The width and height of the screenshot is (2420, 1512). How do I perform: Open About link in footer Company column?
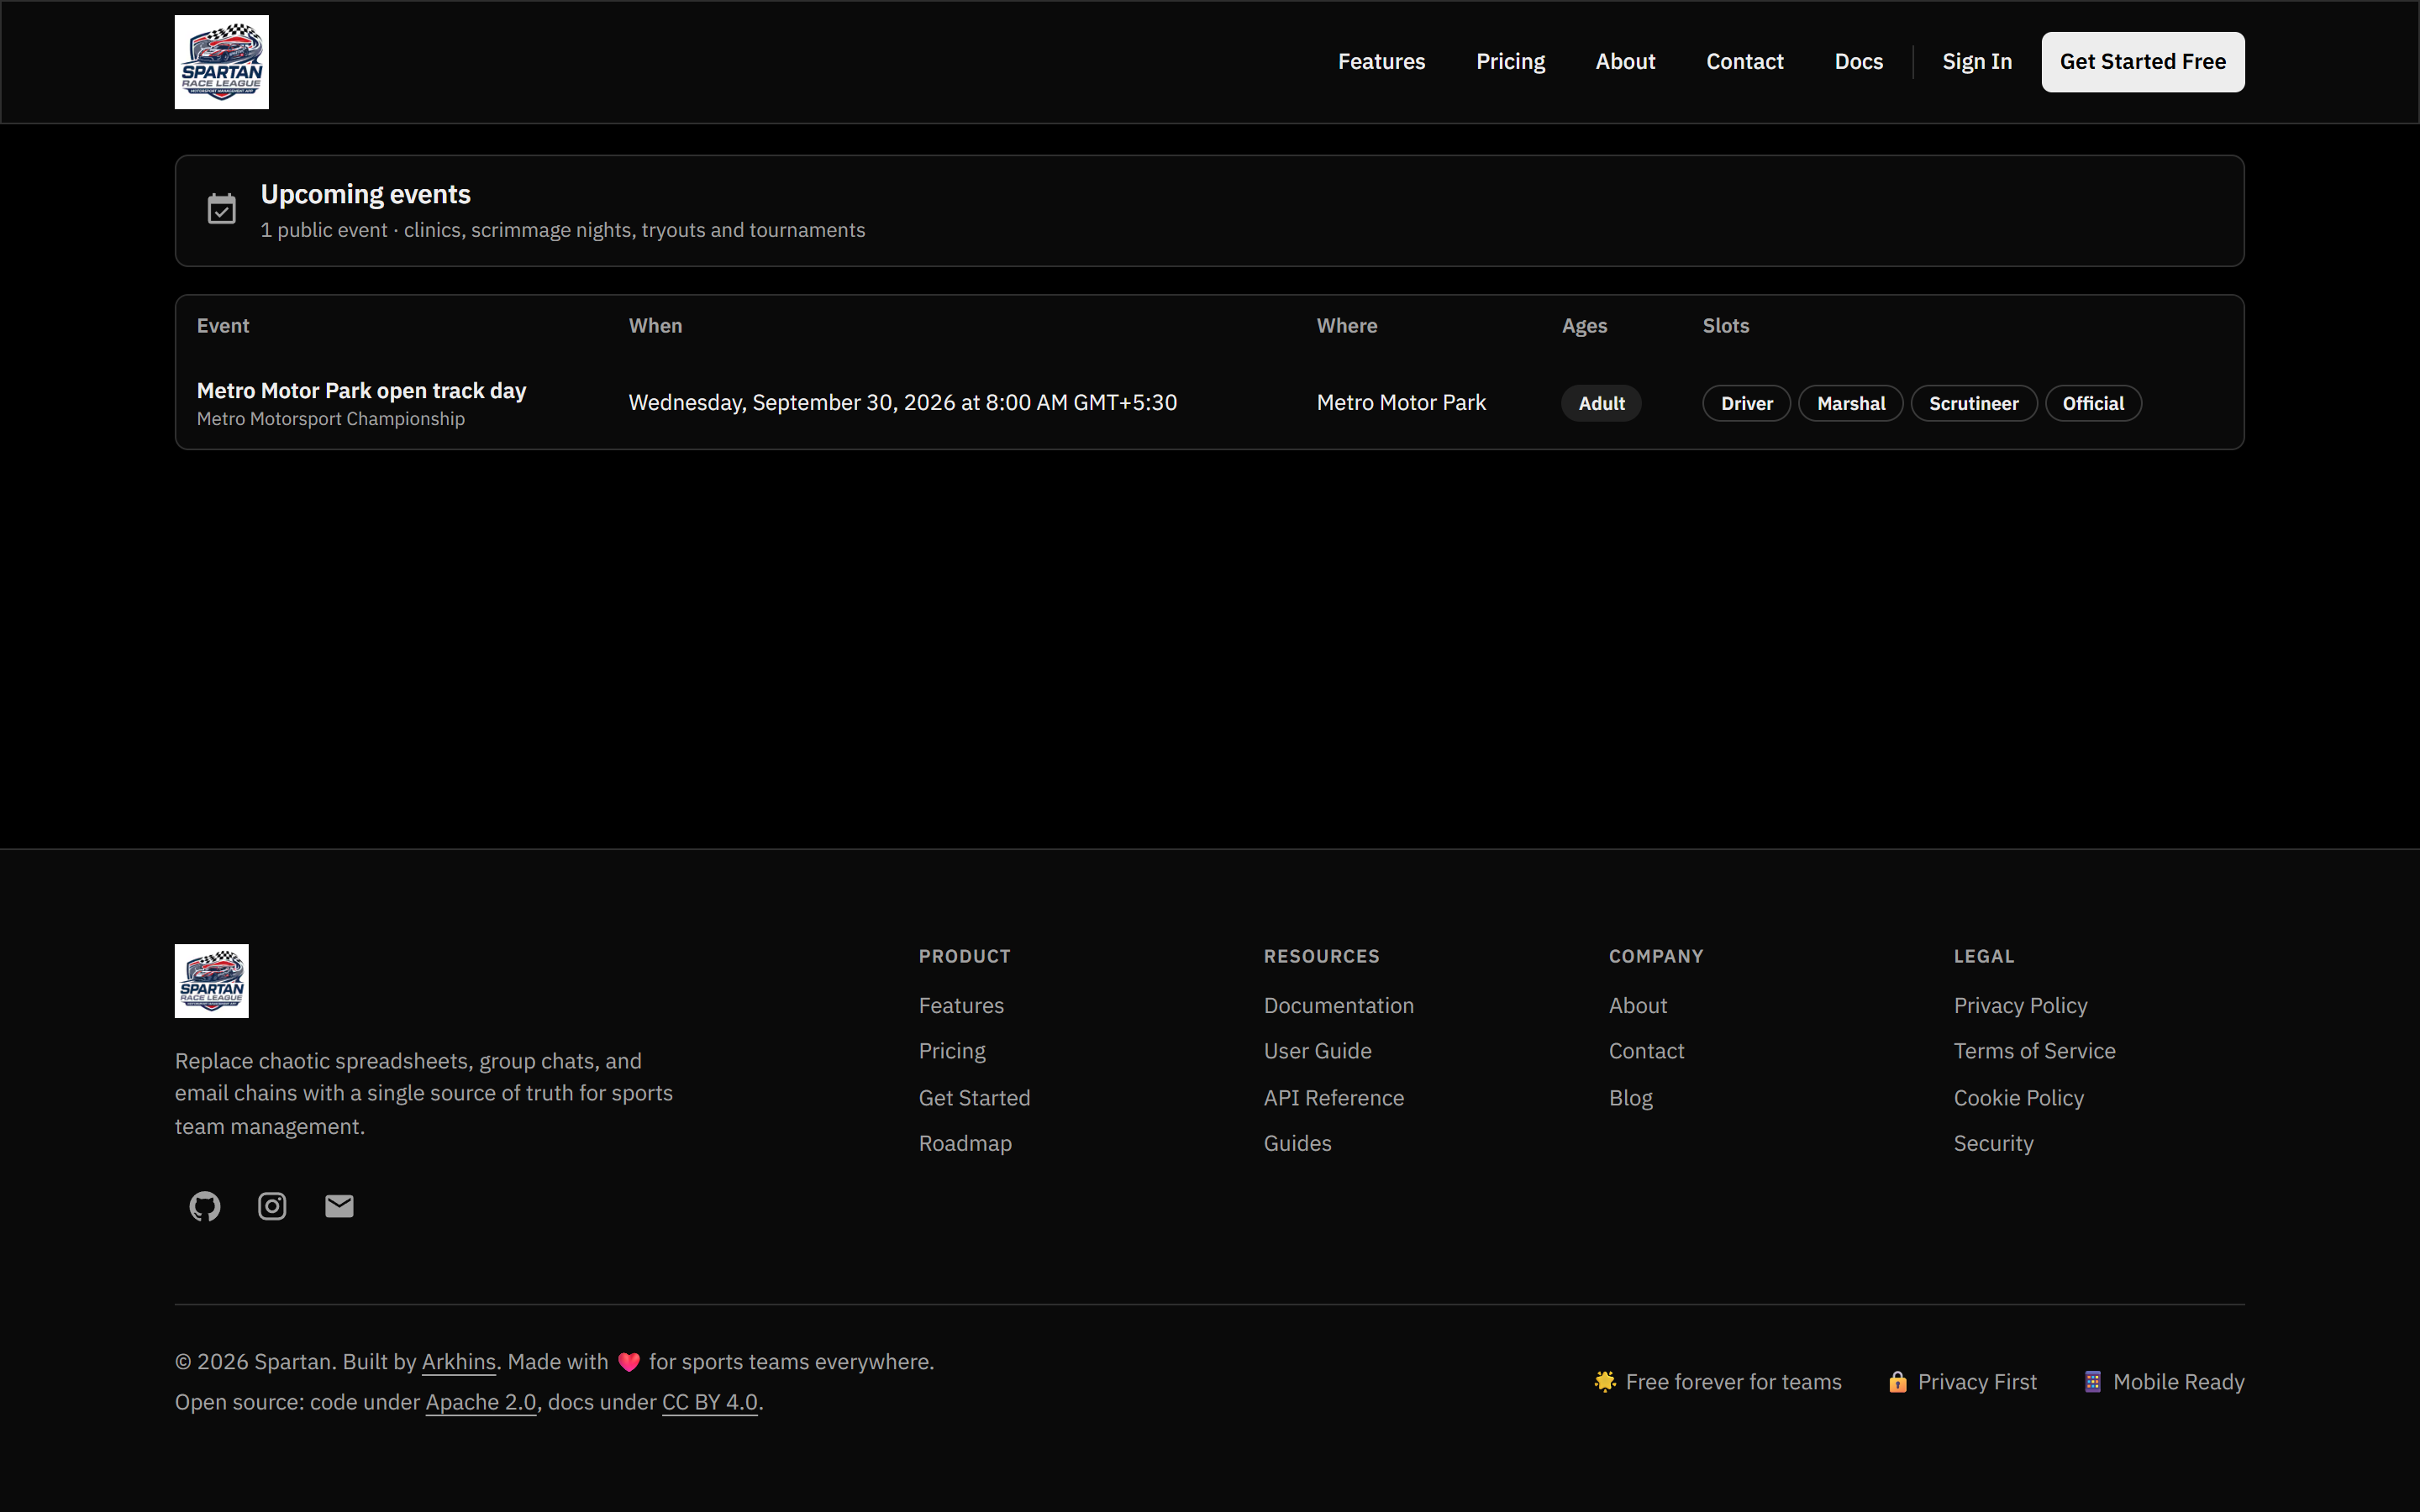1637,1005
